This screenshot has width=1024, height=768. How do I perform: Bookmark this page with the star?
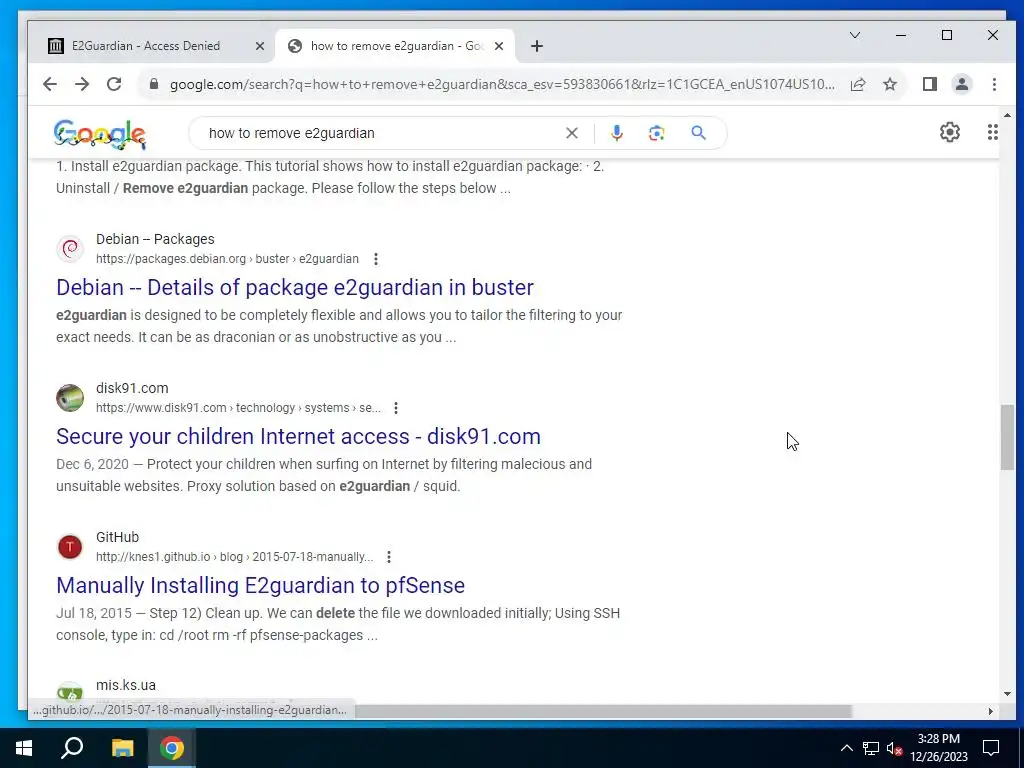tap(889, 84)
